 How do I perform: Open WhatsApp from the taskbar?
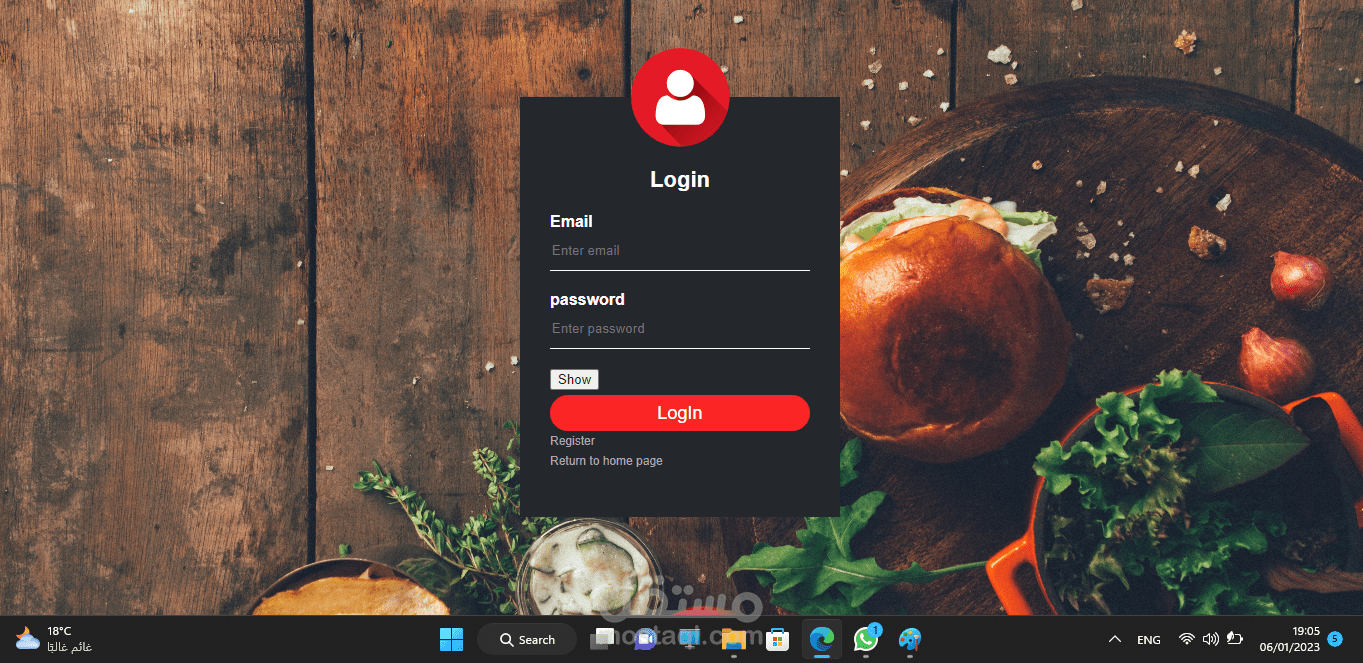(865, 639)
